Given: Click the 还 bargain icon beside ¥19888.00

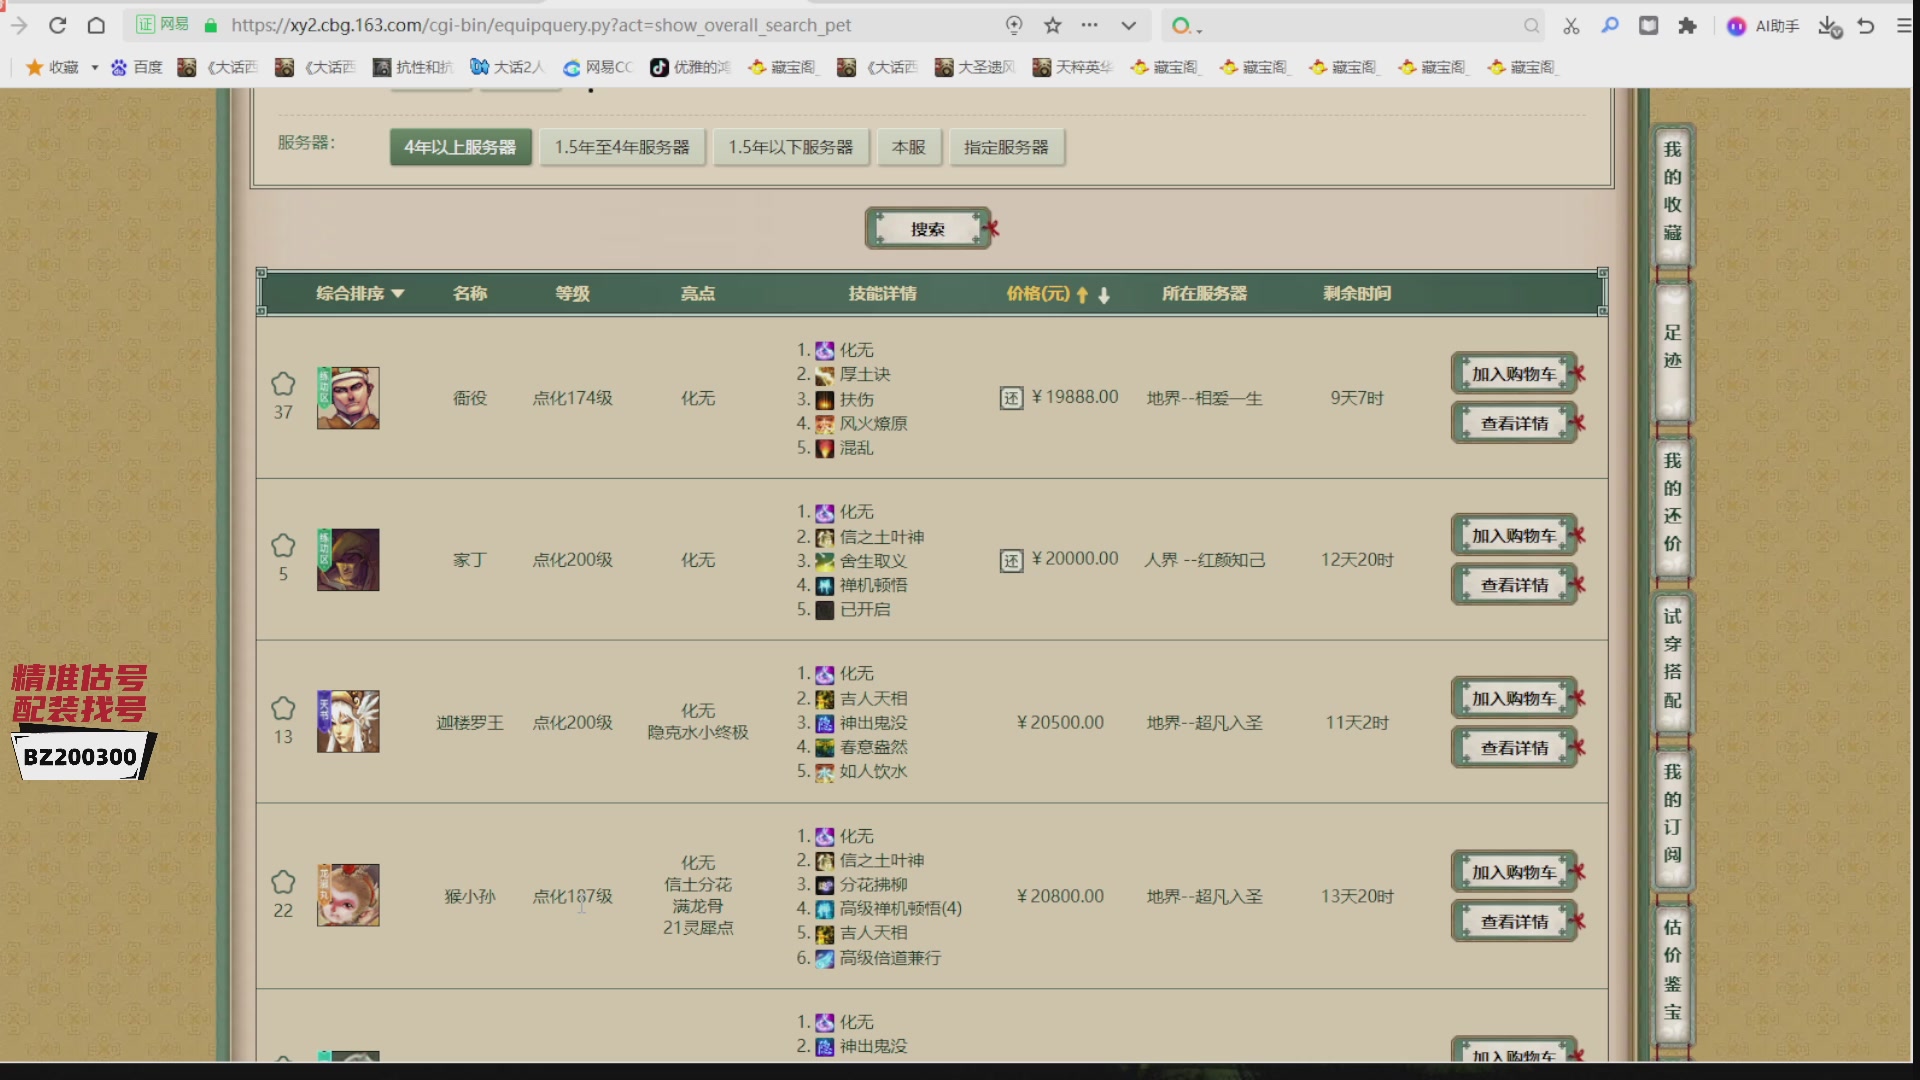Looking at the screenshot, I should (1011, 399).
